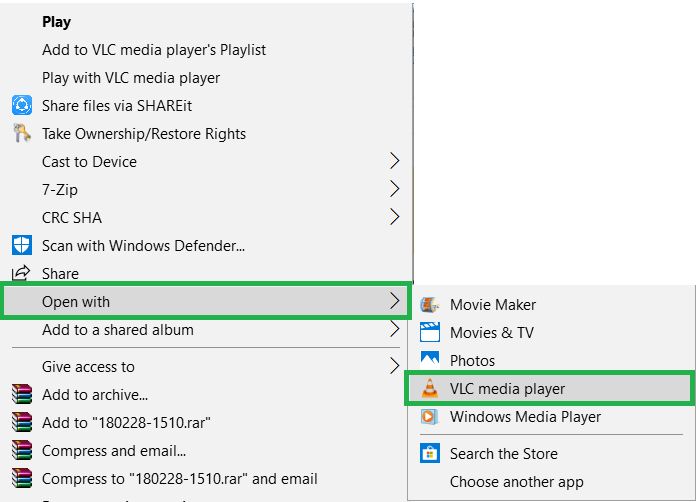Click the Windows Defender shield icon
The height and width of the screenshot is (502, 696).
pyautogui.click(x=22, y=245)
